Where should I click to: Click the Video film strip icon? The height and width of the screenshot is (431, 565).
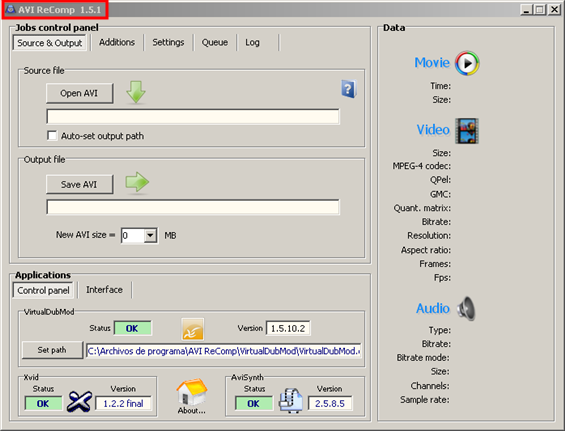(467, 131)
